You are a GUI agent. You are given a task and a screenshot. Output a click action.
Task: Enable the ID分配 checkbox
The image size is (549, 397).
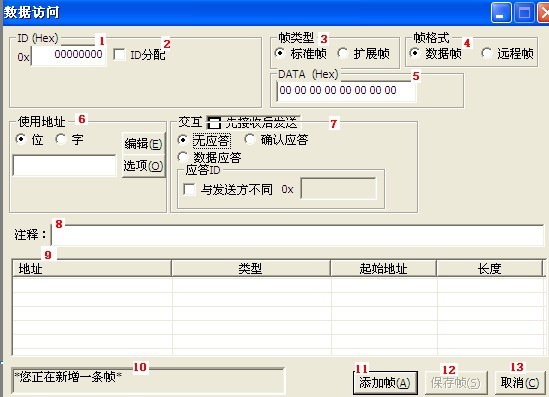119,55
